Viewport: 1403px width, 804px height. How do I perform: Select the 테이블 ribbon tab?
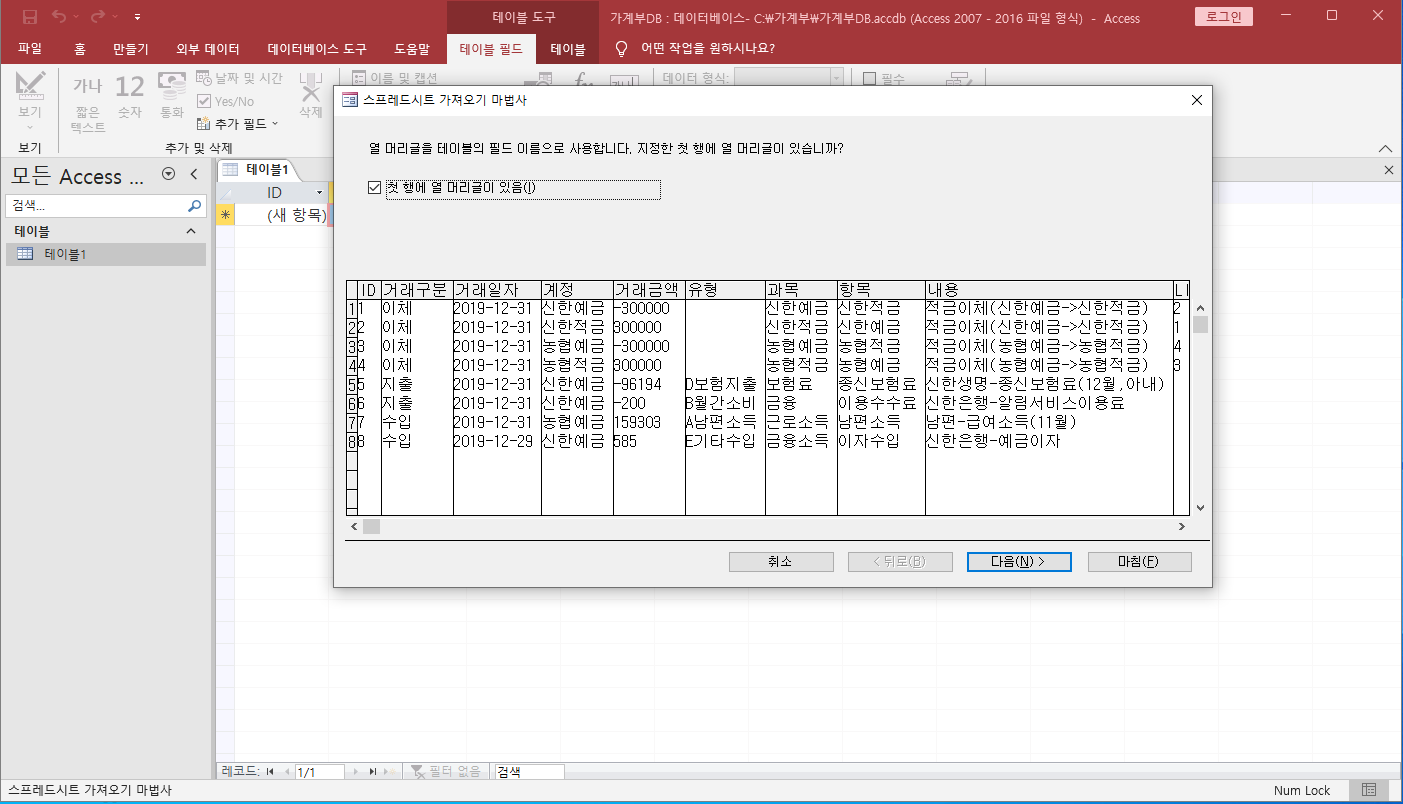click(568, 48)
